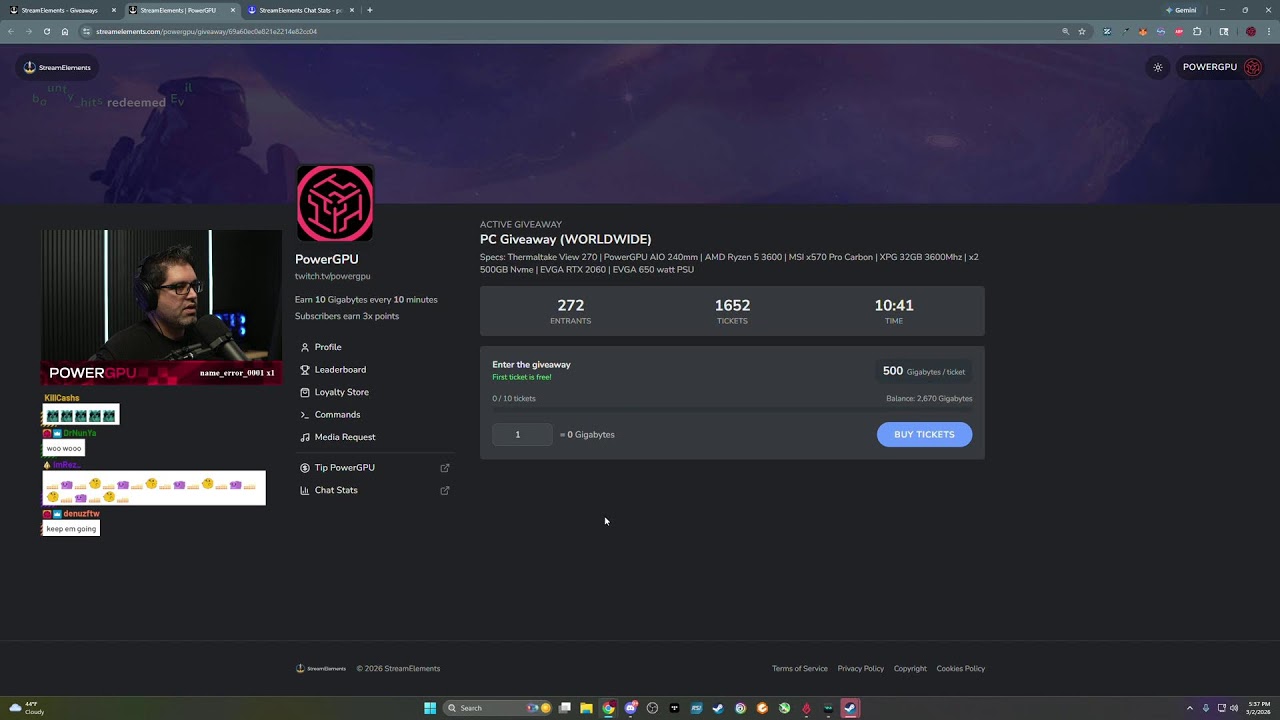Visit the twitch.tv/powergpu link
Screen dimensions: 1280x720
coord(332,276)
